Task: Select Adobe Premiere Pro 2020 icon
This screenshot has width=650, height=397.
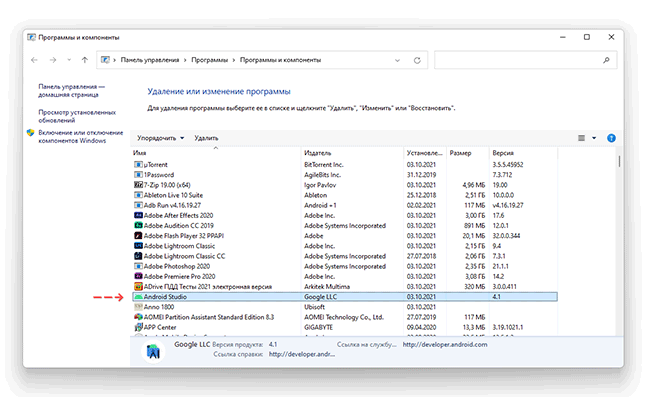Action: click(x=138, y=276)
